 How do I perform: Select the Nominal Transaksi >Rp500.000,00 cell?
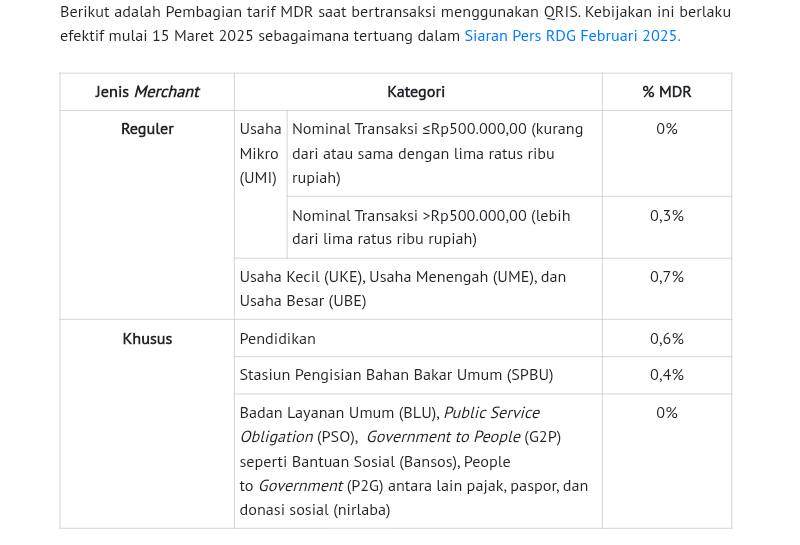tap(431, 227)
